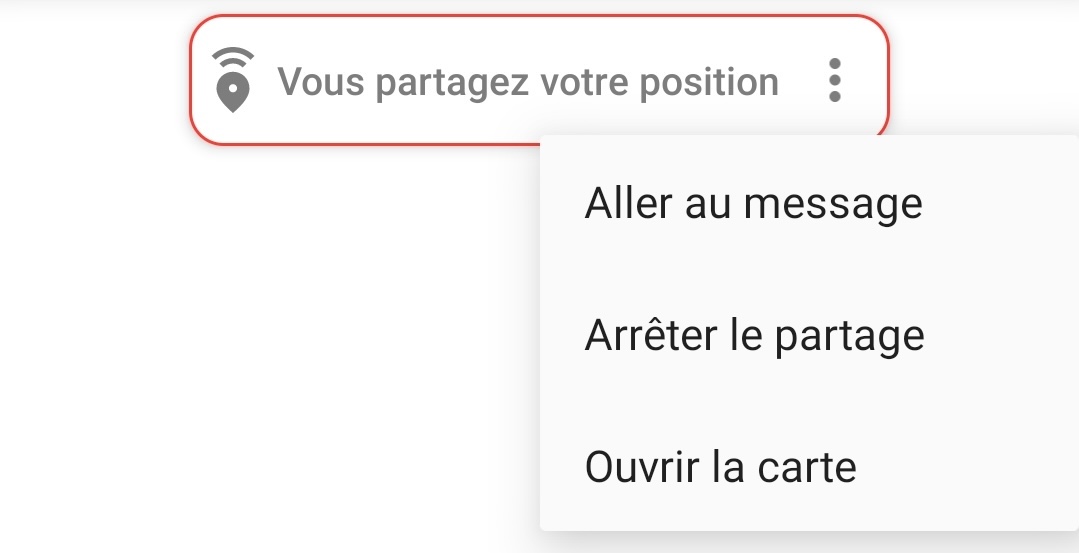
Task: Collapse the overflow menu via the three dots
Action: (835, 80)
